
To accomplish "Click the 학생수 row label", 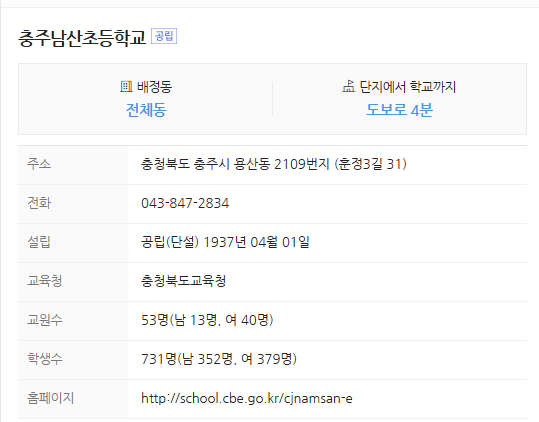I will coord(45,359).
